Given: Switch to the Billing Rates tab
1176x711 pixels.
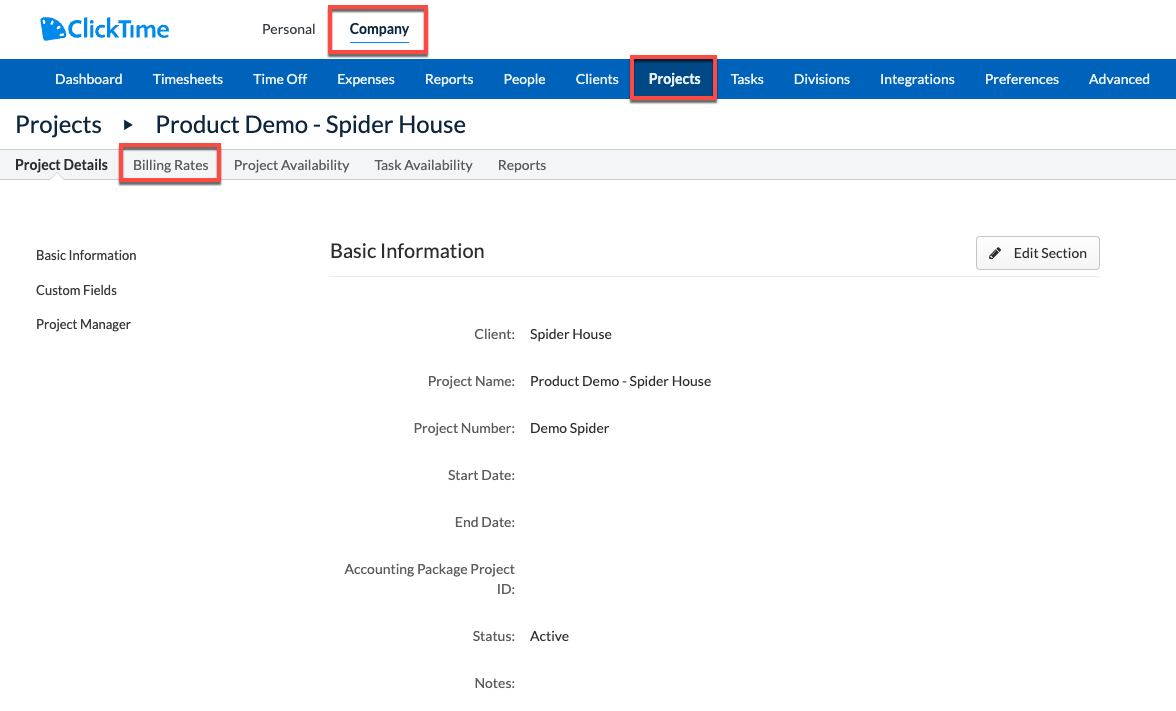Looking at the screenshot, I should point(170,165).
